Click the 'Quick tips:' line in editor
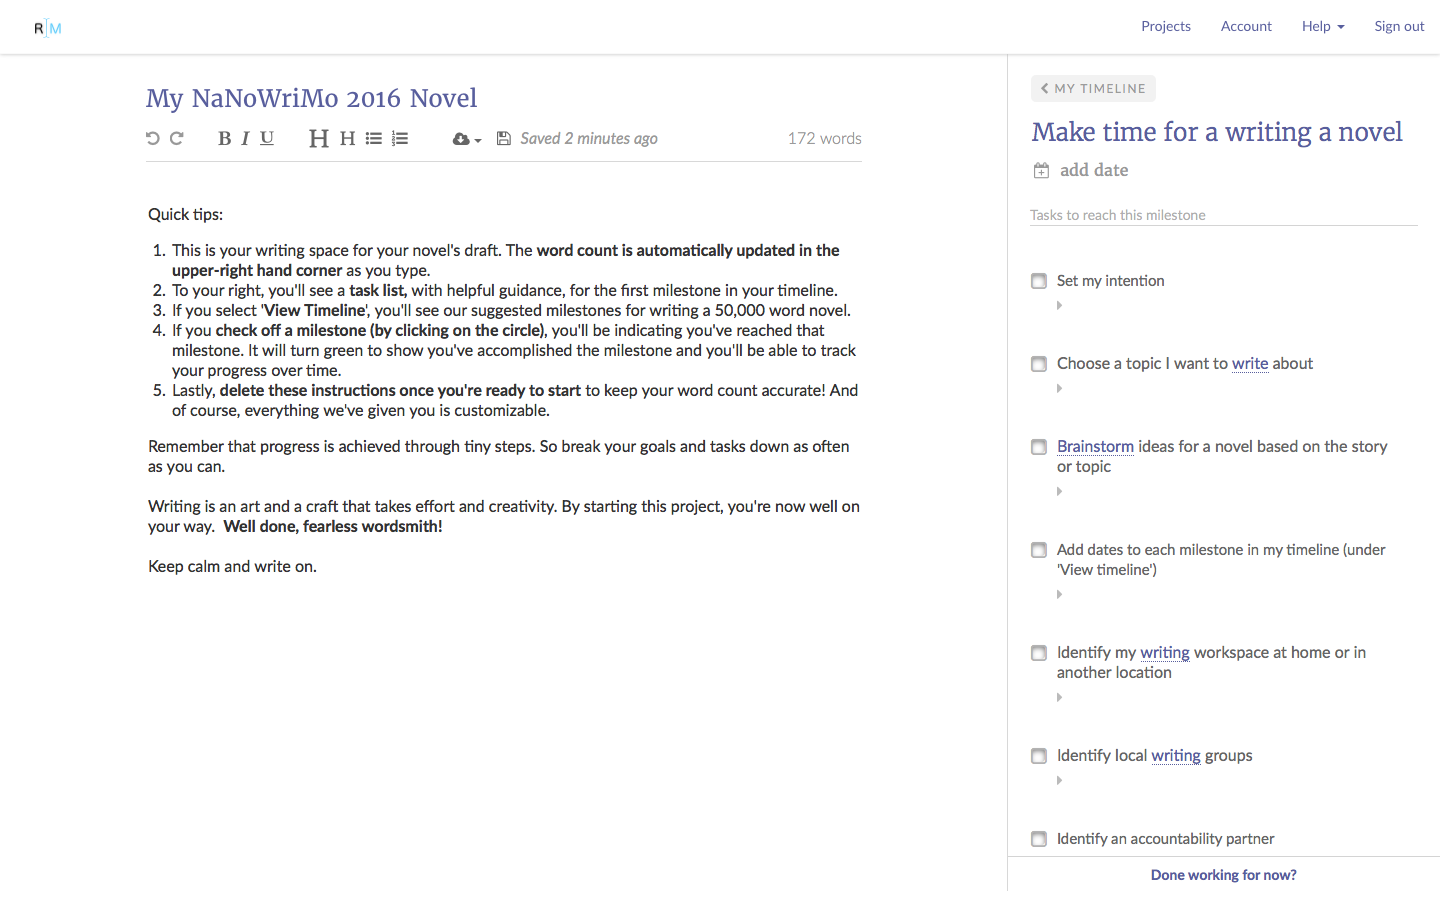 [x=186, y=215]
